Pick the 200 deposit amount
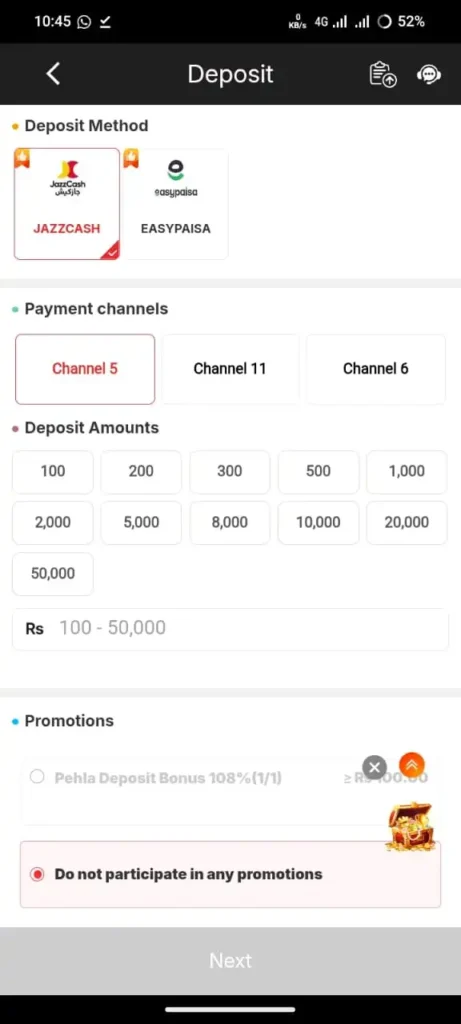Screen dimensions: 461x1024 [x=141, y=472]
